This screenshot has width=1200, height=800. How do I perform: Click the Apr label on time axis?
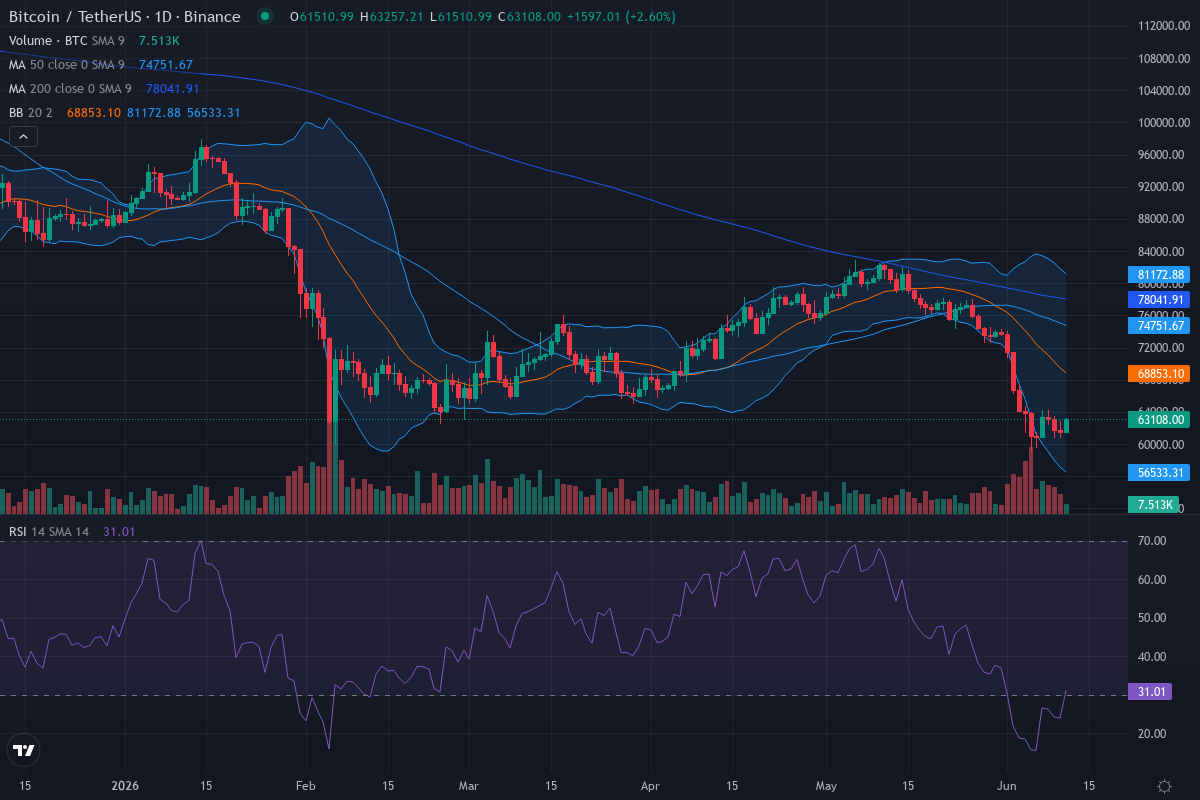[x=651, y=786]
